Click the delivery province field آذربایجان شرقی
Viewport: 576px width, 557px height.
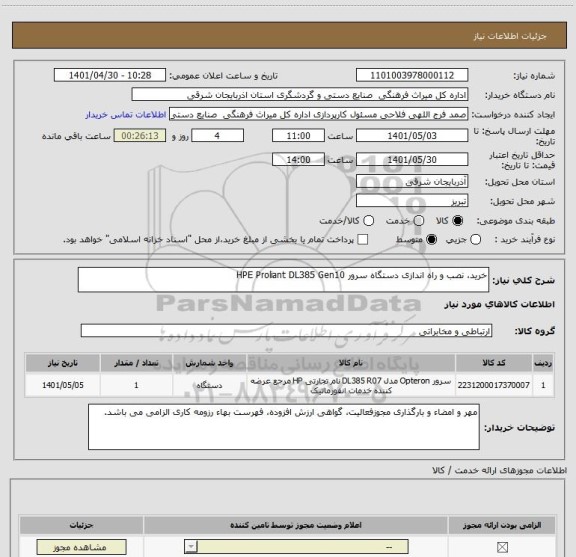(x=412, y=182)
